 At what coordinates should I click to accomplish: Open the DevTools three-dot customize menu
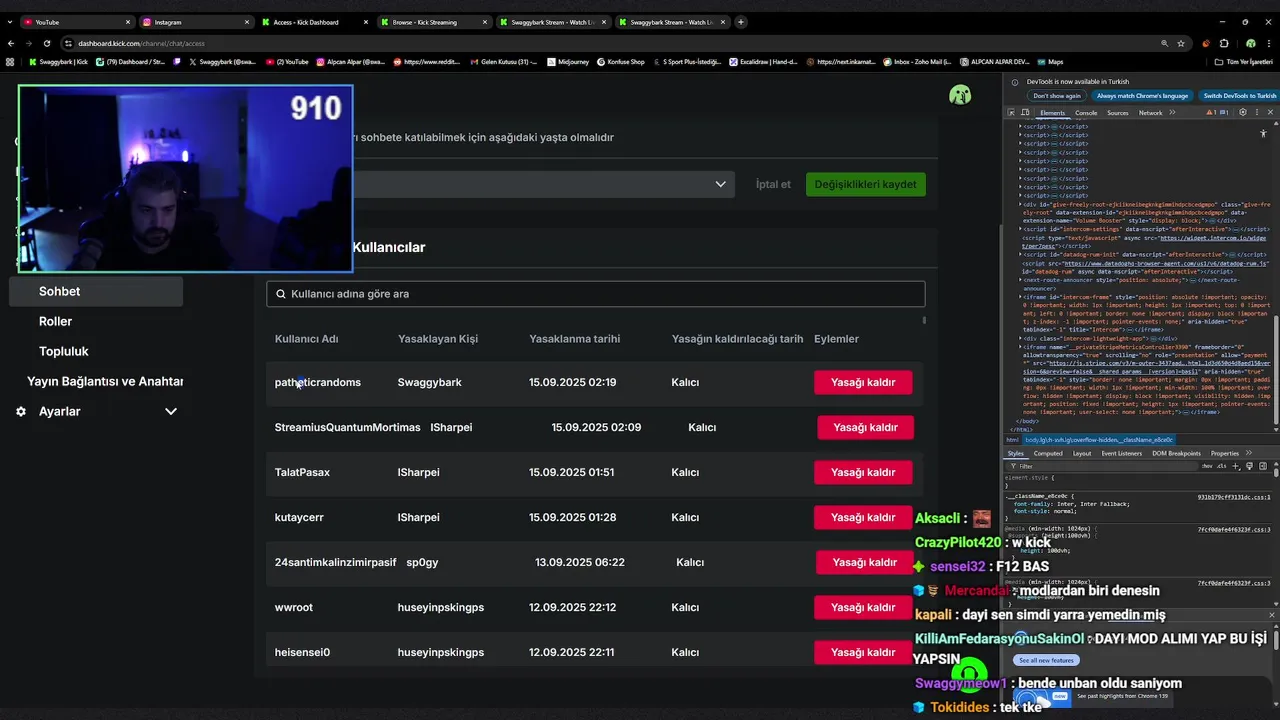[x=1257, y=112]
